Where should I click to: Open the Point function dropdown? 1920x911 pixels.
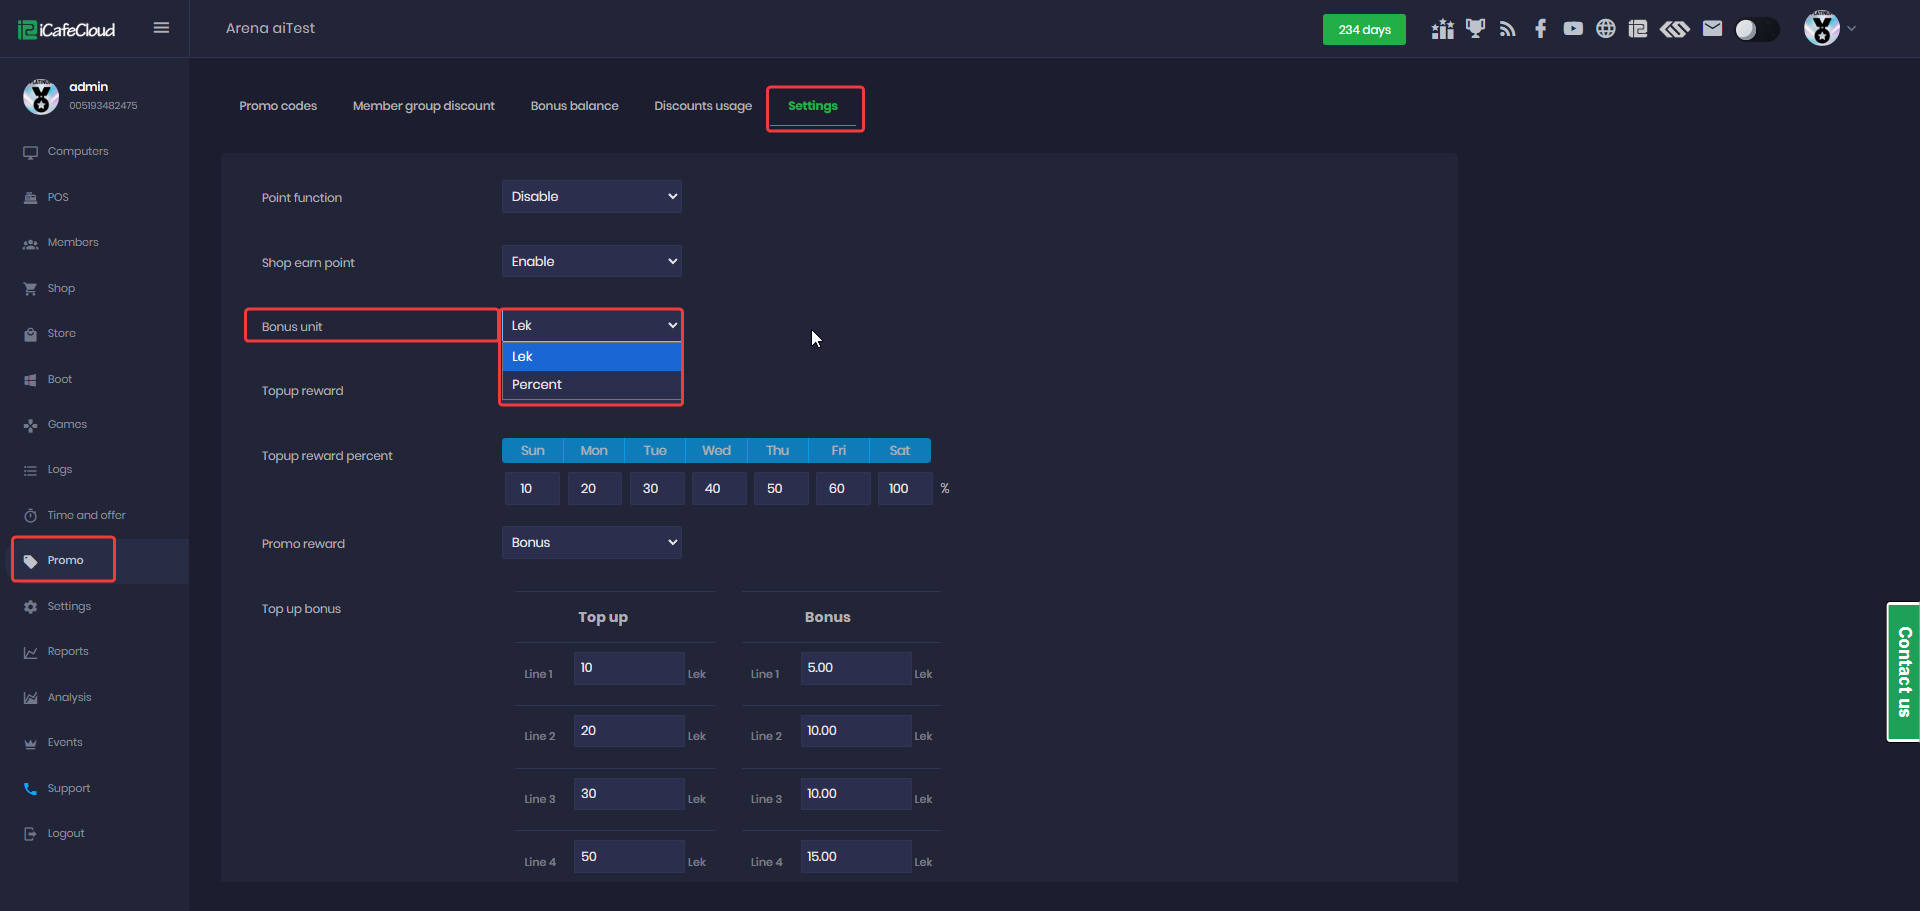click(x=591, y=197)
